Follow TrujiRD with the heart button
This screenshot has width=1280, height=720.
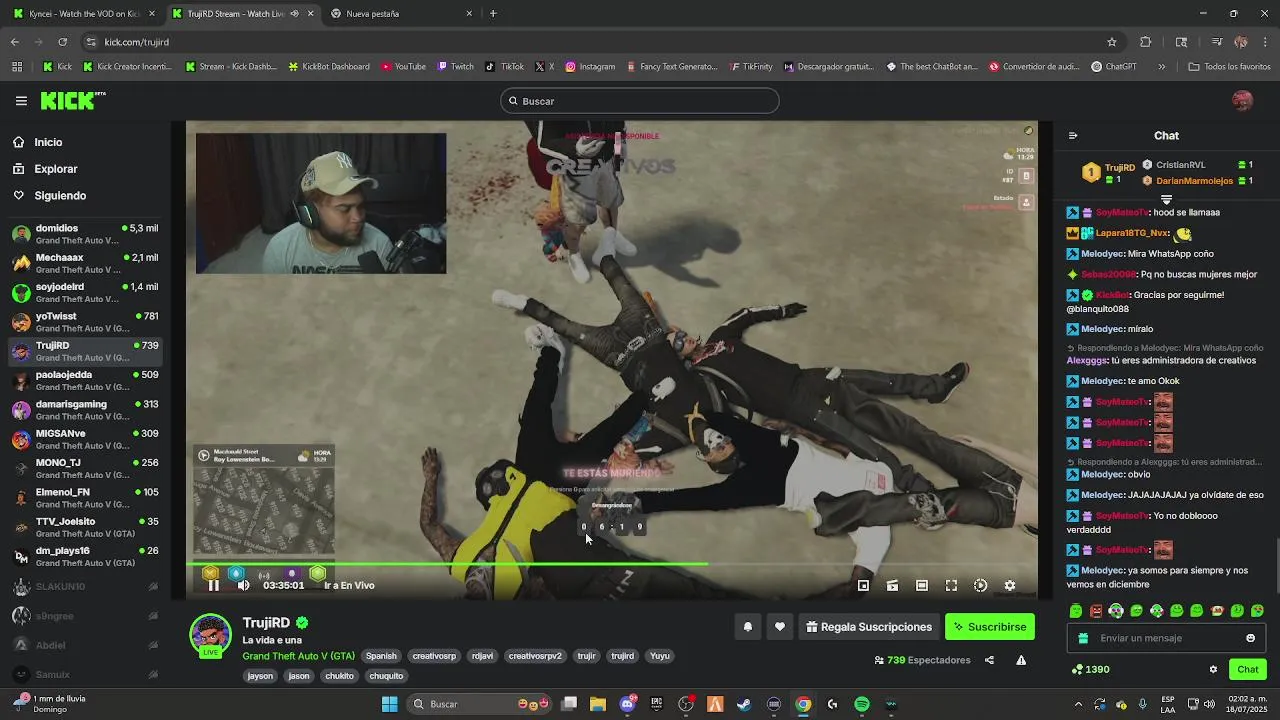pyautogui.click(x=780, y=627)
